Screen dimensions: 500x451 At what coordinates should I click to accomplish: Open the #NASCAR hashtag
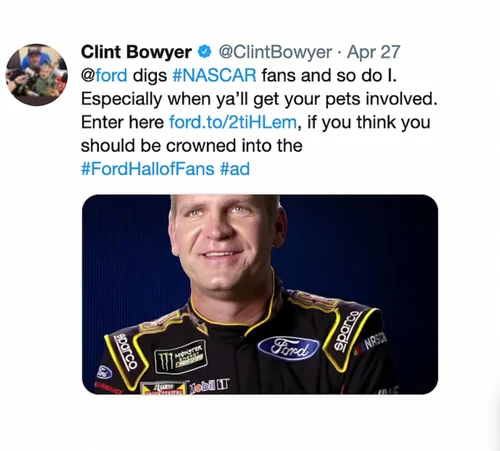pyautogui.click(x=214, y=75)
